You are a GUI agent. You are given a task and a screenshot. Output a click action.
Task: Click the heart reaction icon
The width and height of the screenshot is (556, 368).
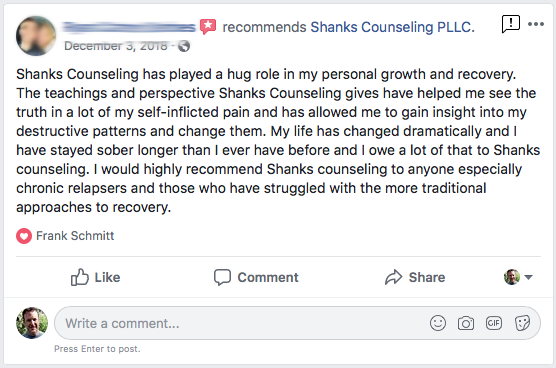click(24, 236)
